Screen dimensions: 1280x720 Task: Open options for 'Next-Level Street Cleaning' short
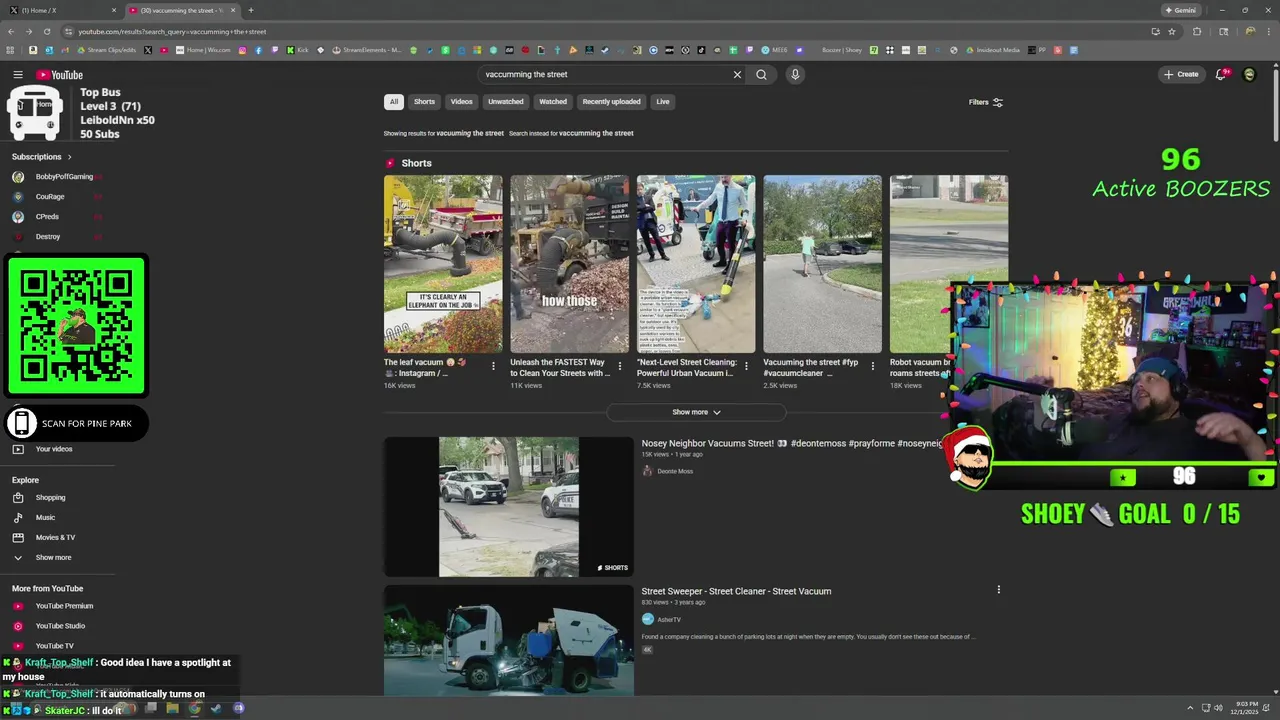[x=746, y=367]
